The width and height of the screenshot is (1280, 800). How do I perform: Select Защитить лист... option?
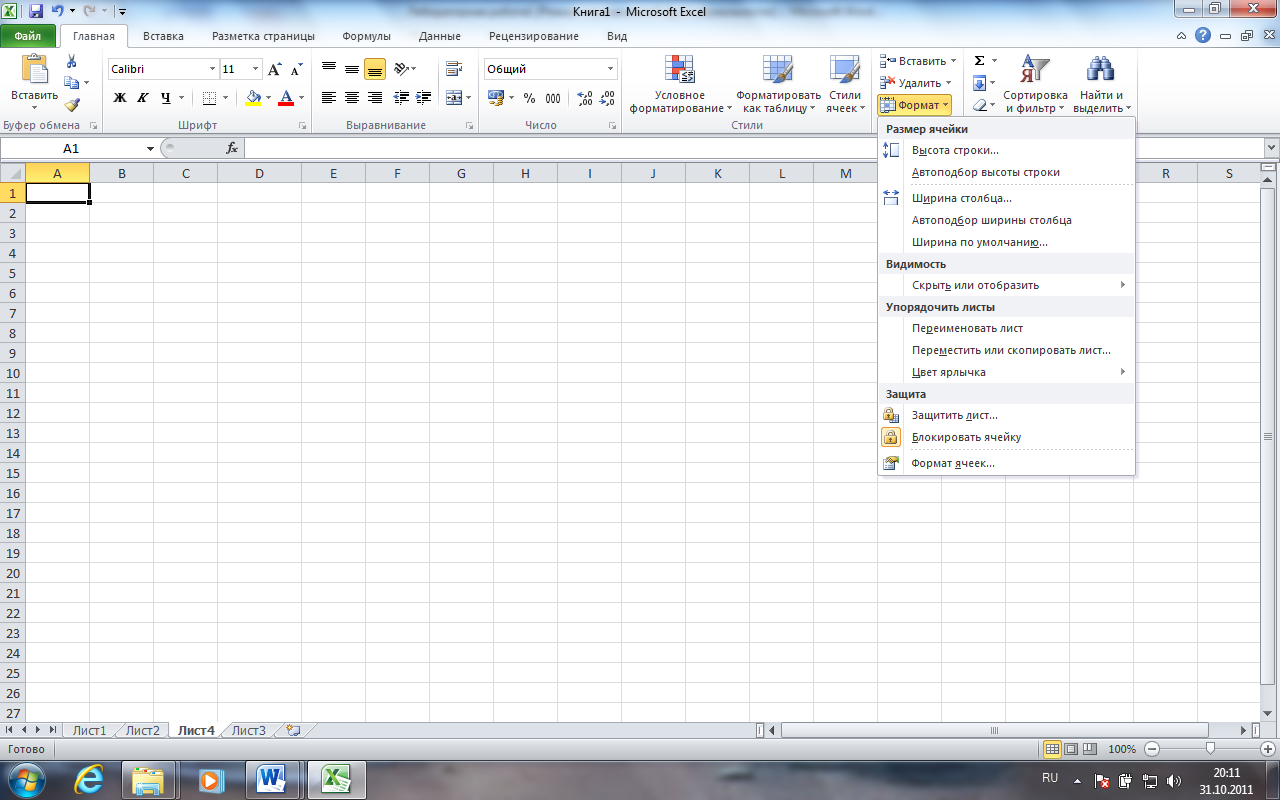(1006, 415)
